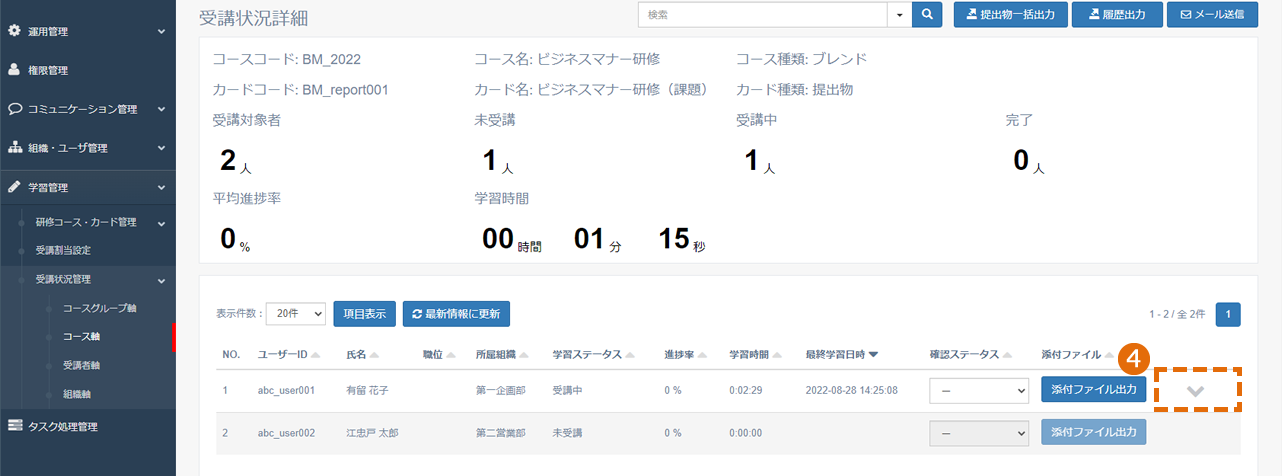1282x476 pixels.
Task: Sort by 氏名 column
Action: pos(362,355)
